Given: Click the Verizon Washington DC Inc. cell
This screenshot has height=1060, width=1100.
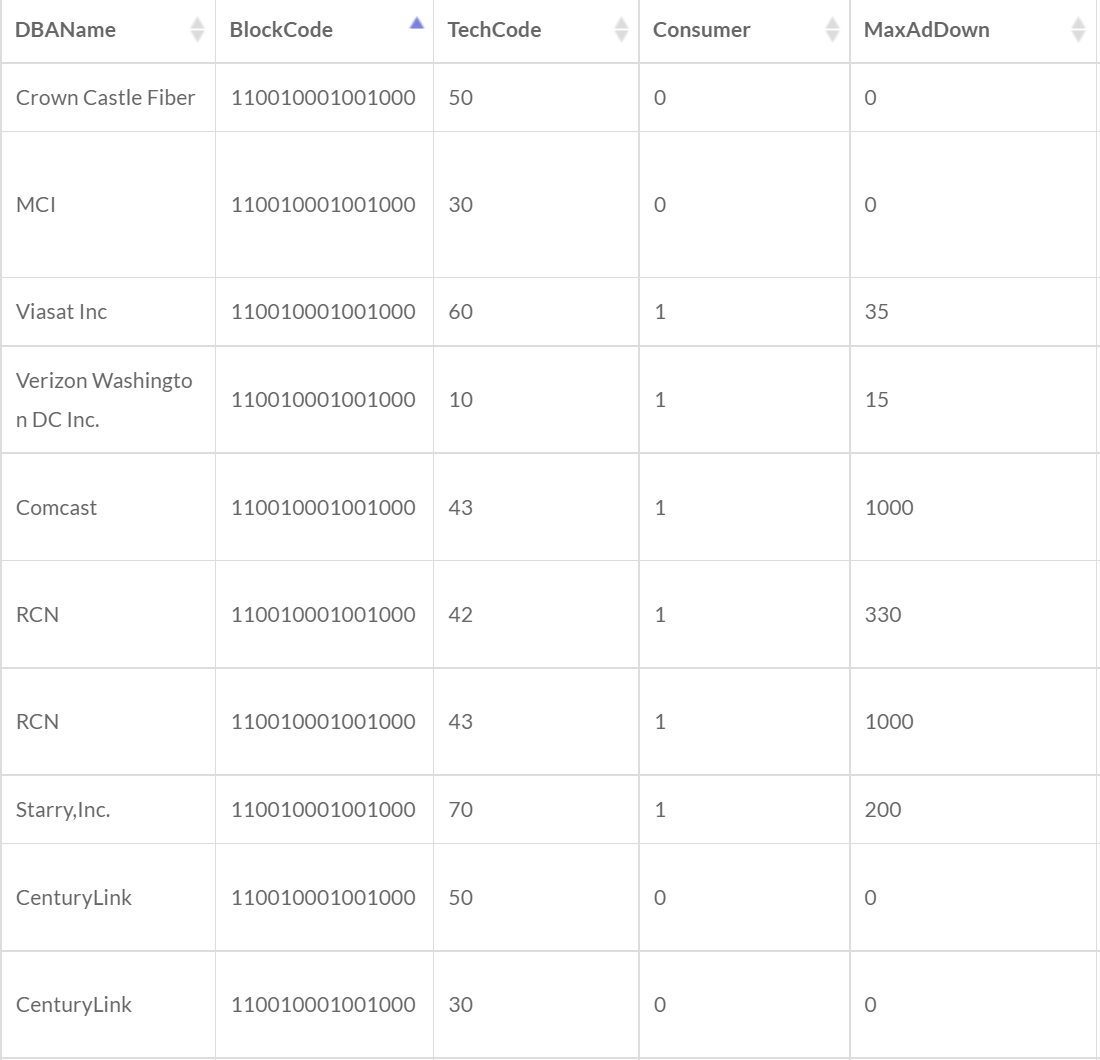Looking at the screenshot, I should coord(105,399).
